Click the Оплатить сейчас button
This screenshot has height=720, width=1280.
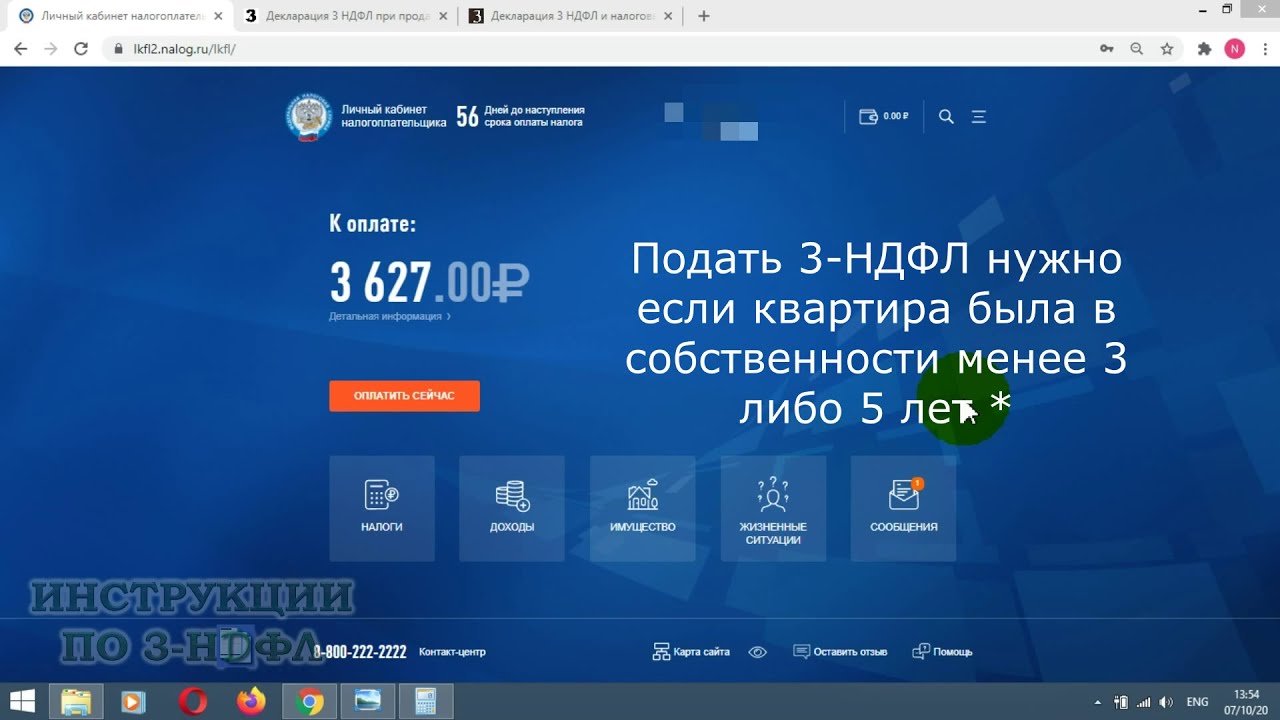404,396
